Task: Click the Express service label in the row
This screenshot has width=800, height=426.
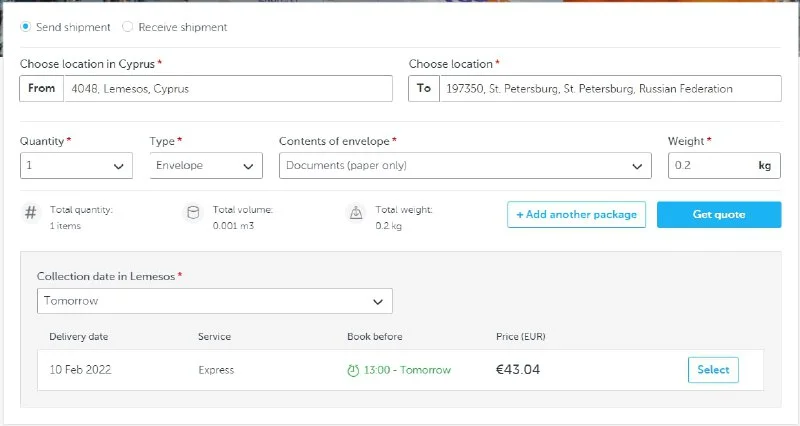Action: click(216, 370)
